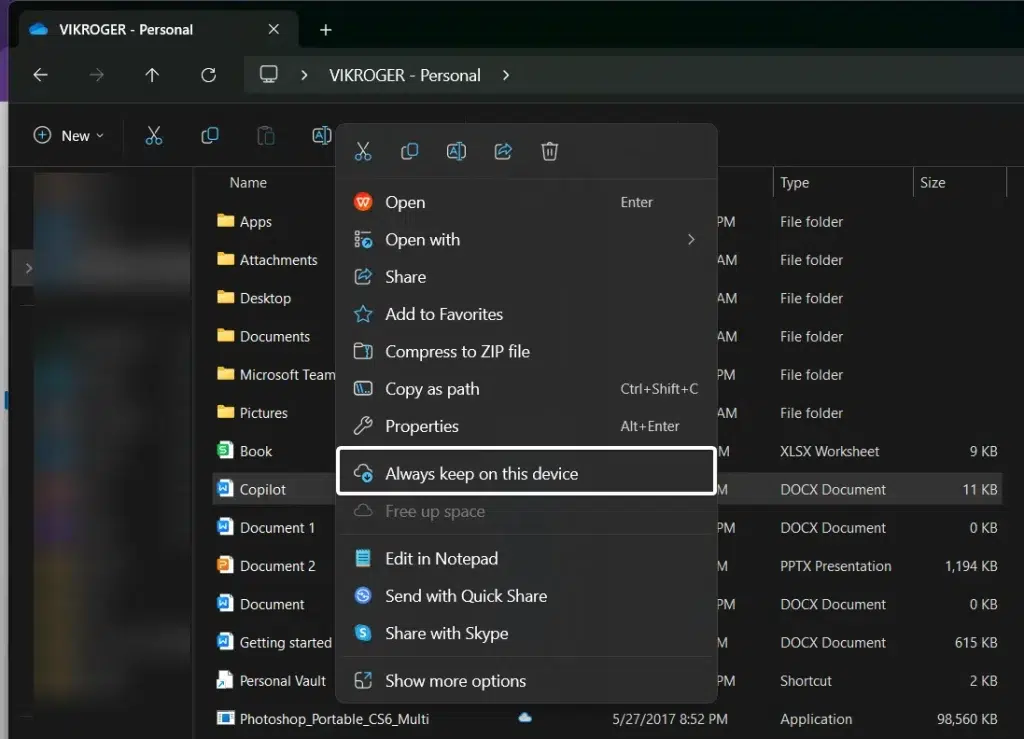This screenshot has height=739, width=1024.
Task: Click the This PC monitor icon in address bar
Action: 268,74
